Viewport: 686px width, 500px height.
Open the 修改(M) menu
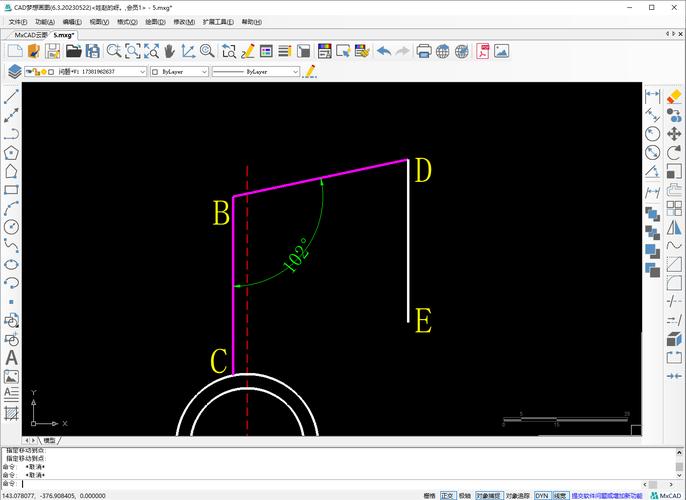click(x=184, y=21)
